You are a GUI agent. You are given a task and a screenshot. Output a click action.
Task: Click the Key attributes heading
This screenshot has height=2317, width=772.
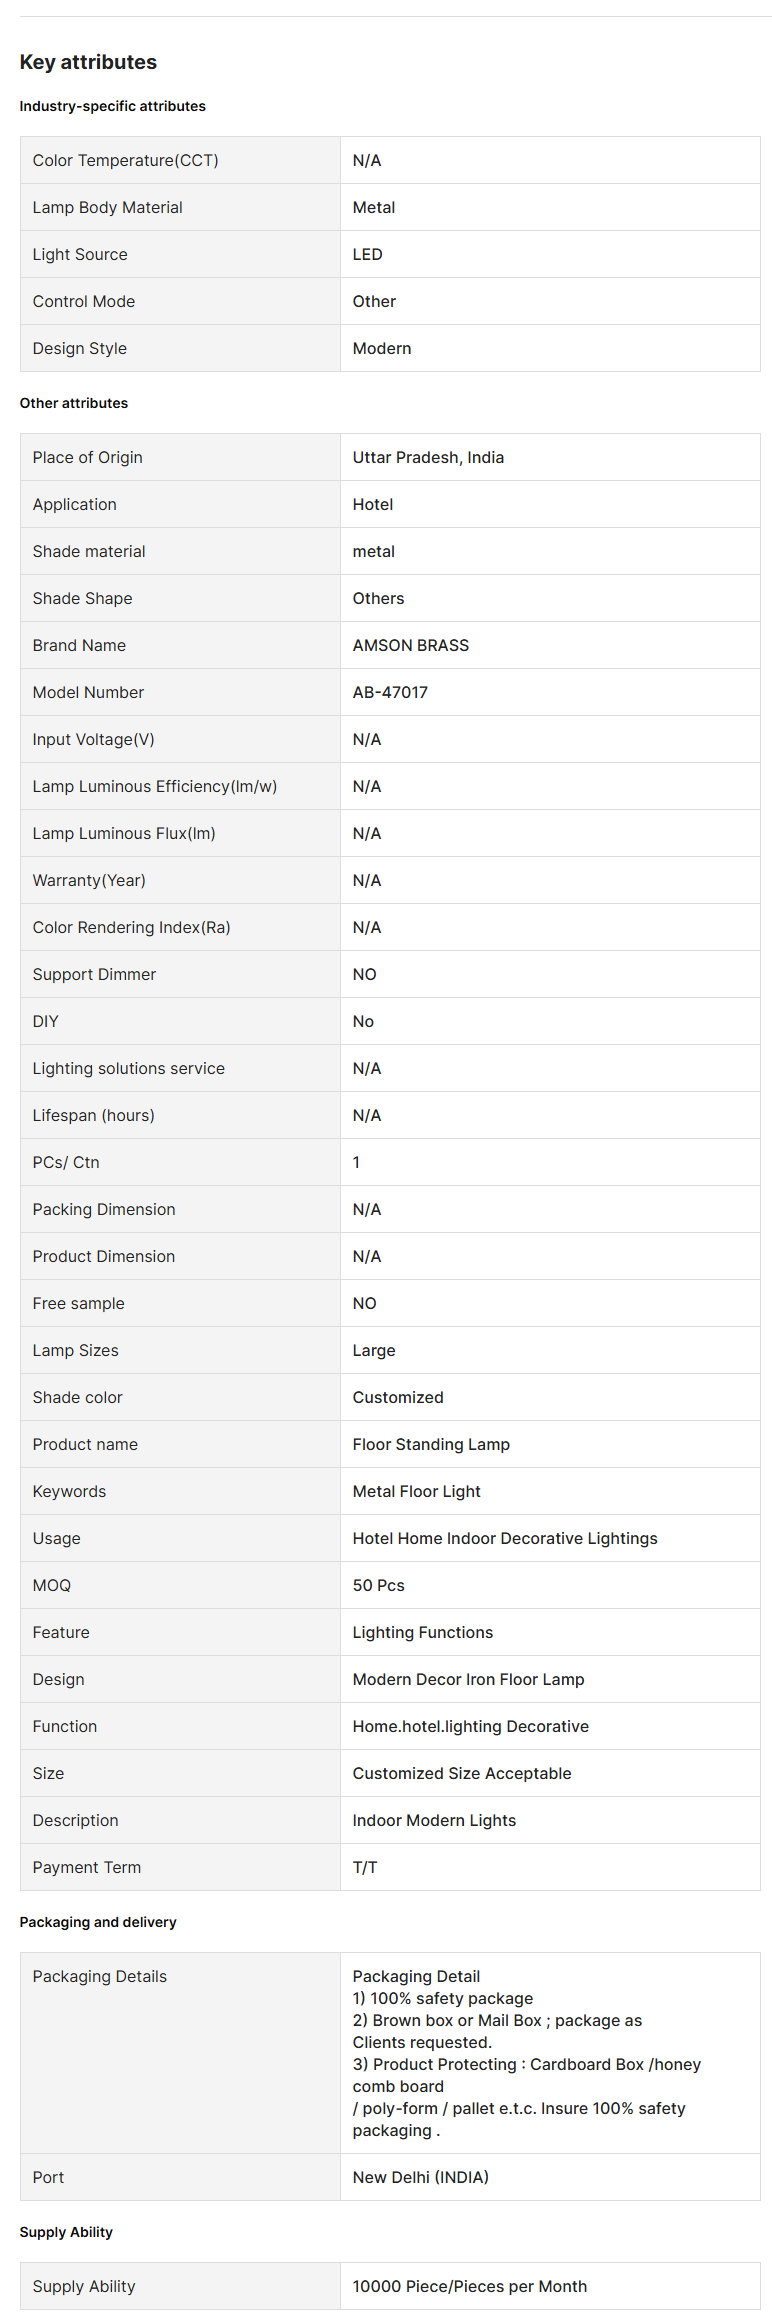point(88,62)
